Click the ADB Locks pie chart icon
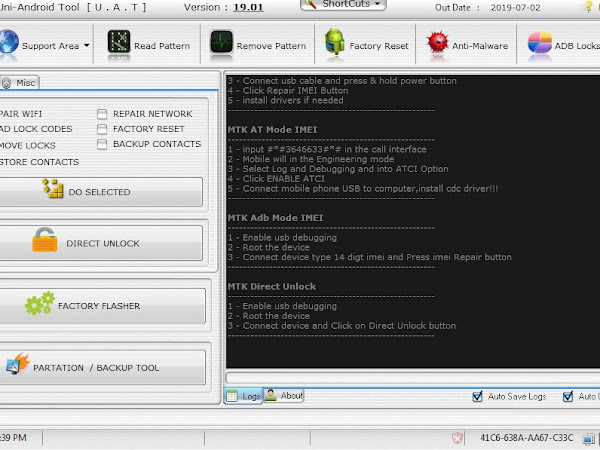This screenshot has width=600, height=450. (x=540, y=42)
